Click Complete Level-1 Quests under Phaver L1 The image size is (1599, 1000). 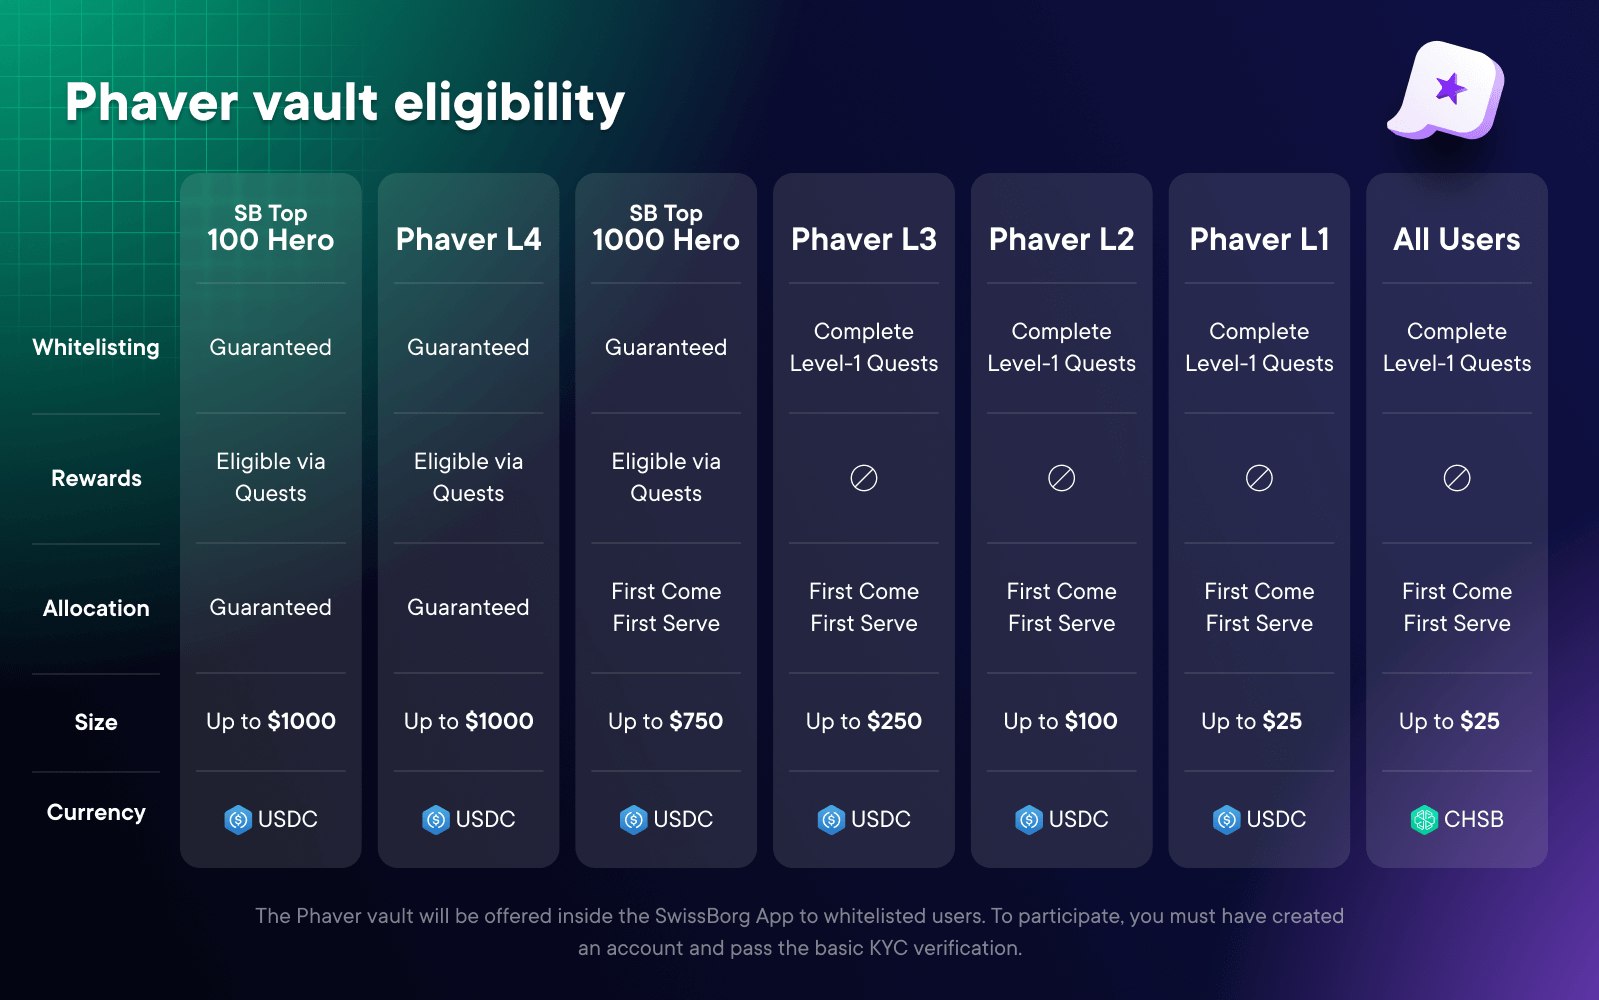(x=1259, y=347)
